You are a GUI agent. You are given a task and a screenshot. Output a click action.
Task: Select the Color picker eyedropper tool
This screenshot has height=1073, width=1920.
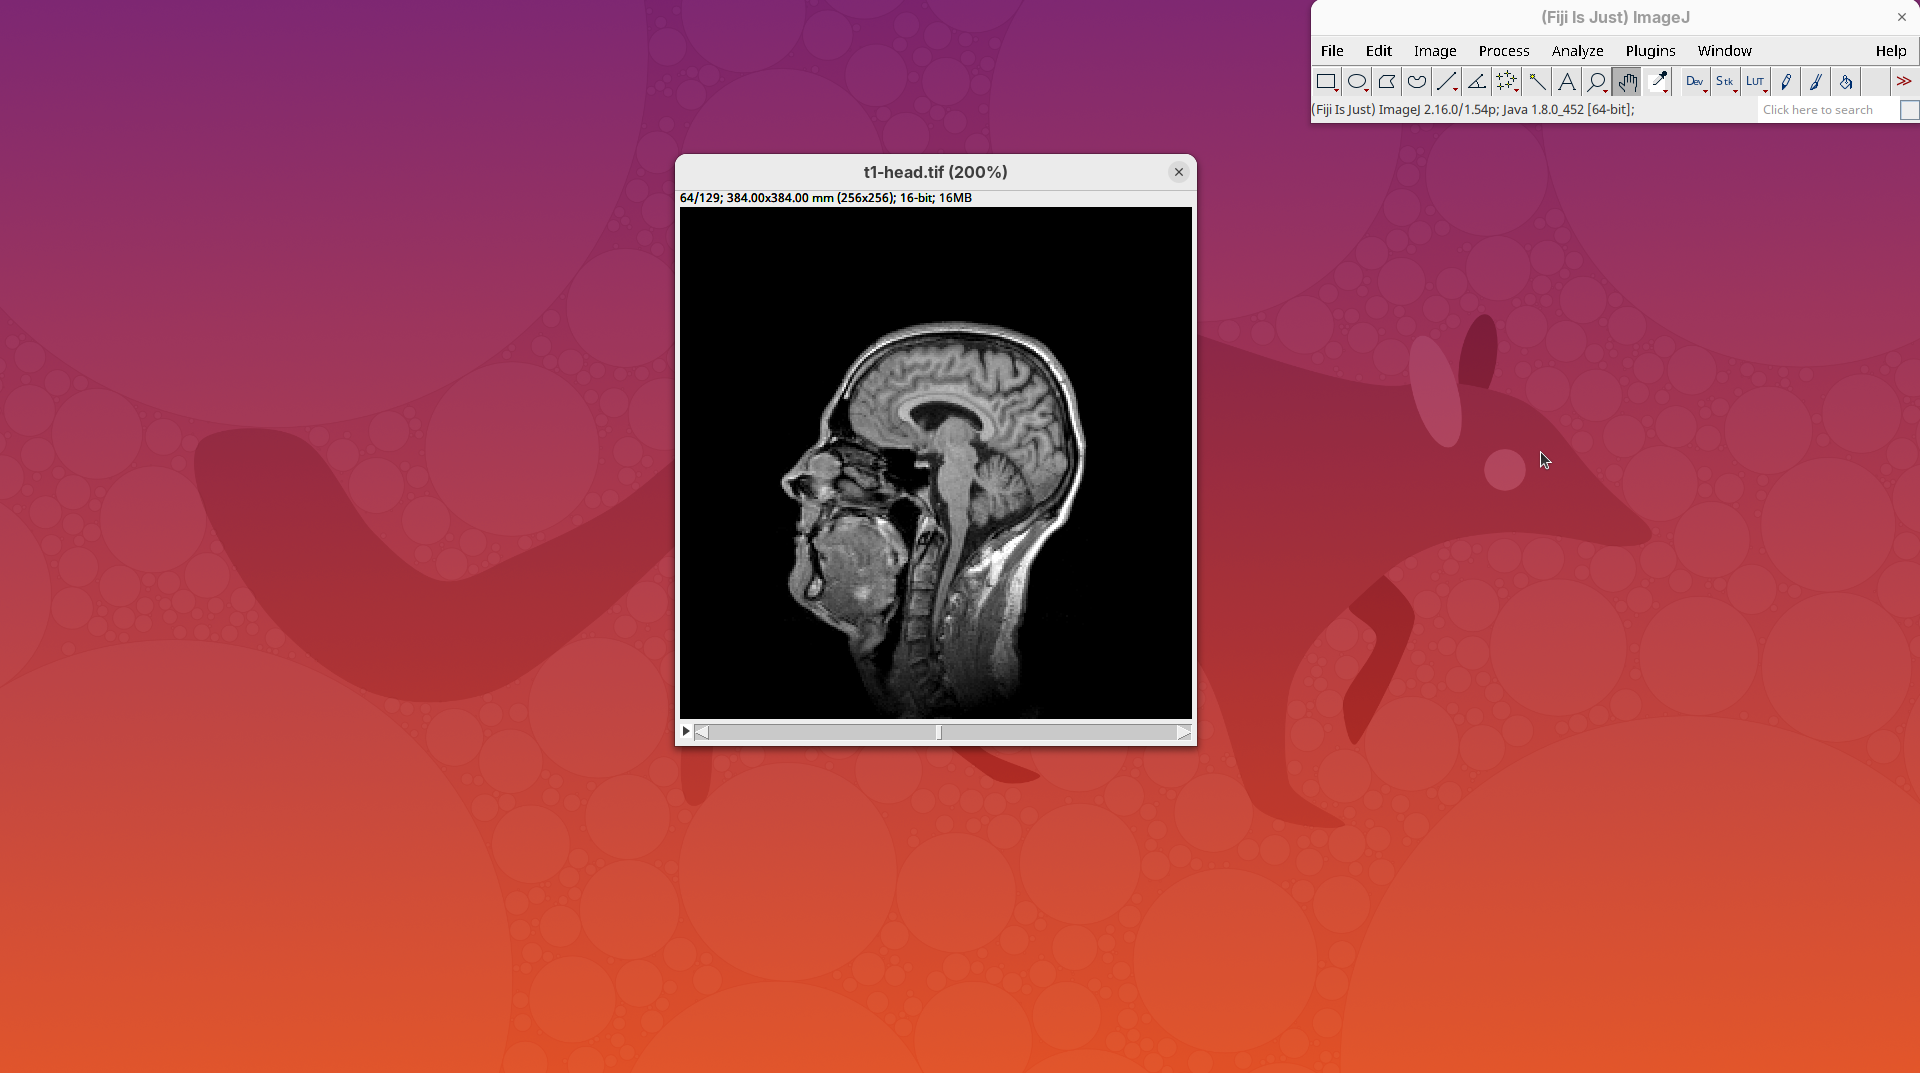click(x=1658, y=82)
